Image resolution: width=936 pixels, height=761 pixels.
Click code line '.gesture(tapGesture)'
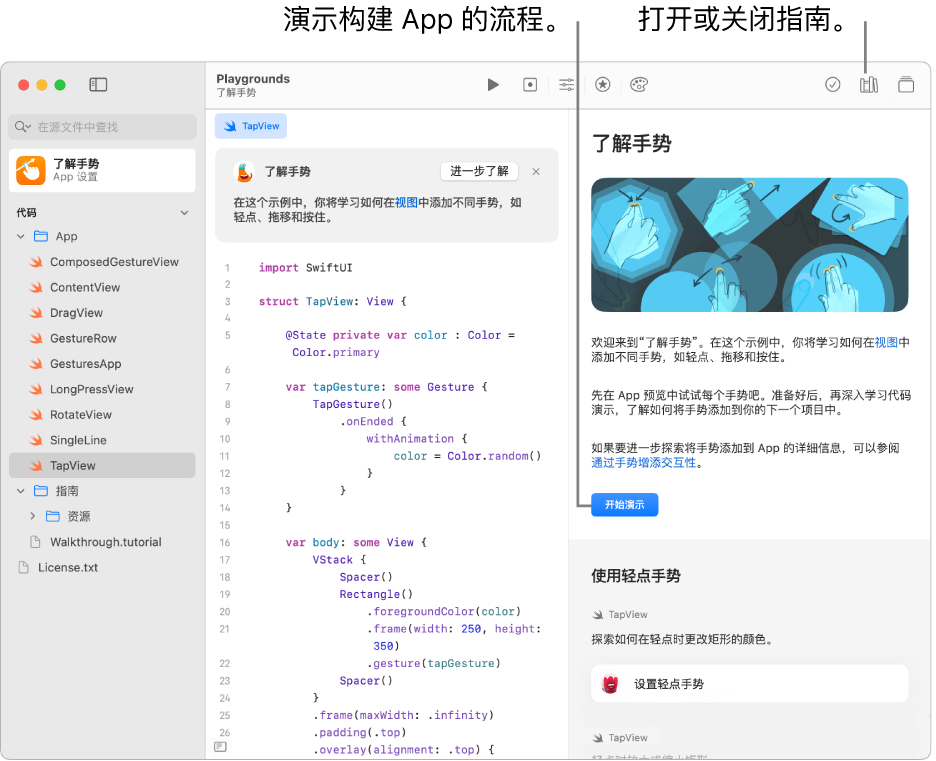(433, 664)
